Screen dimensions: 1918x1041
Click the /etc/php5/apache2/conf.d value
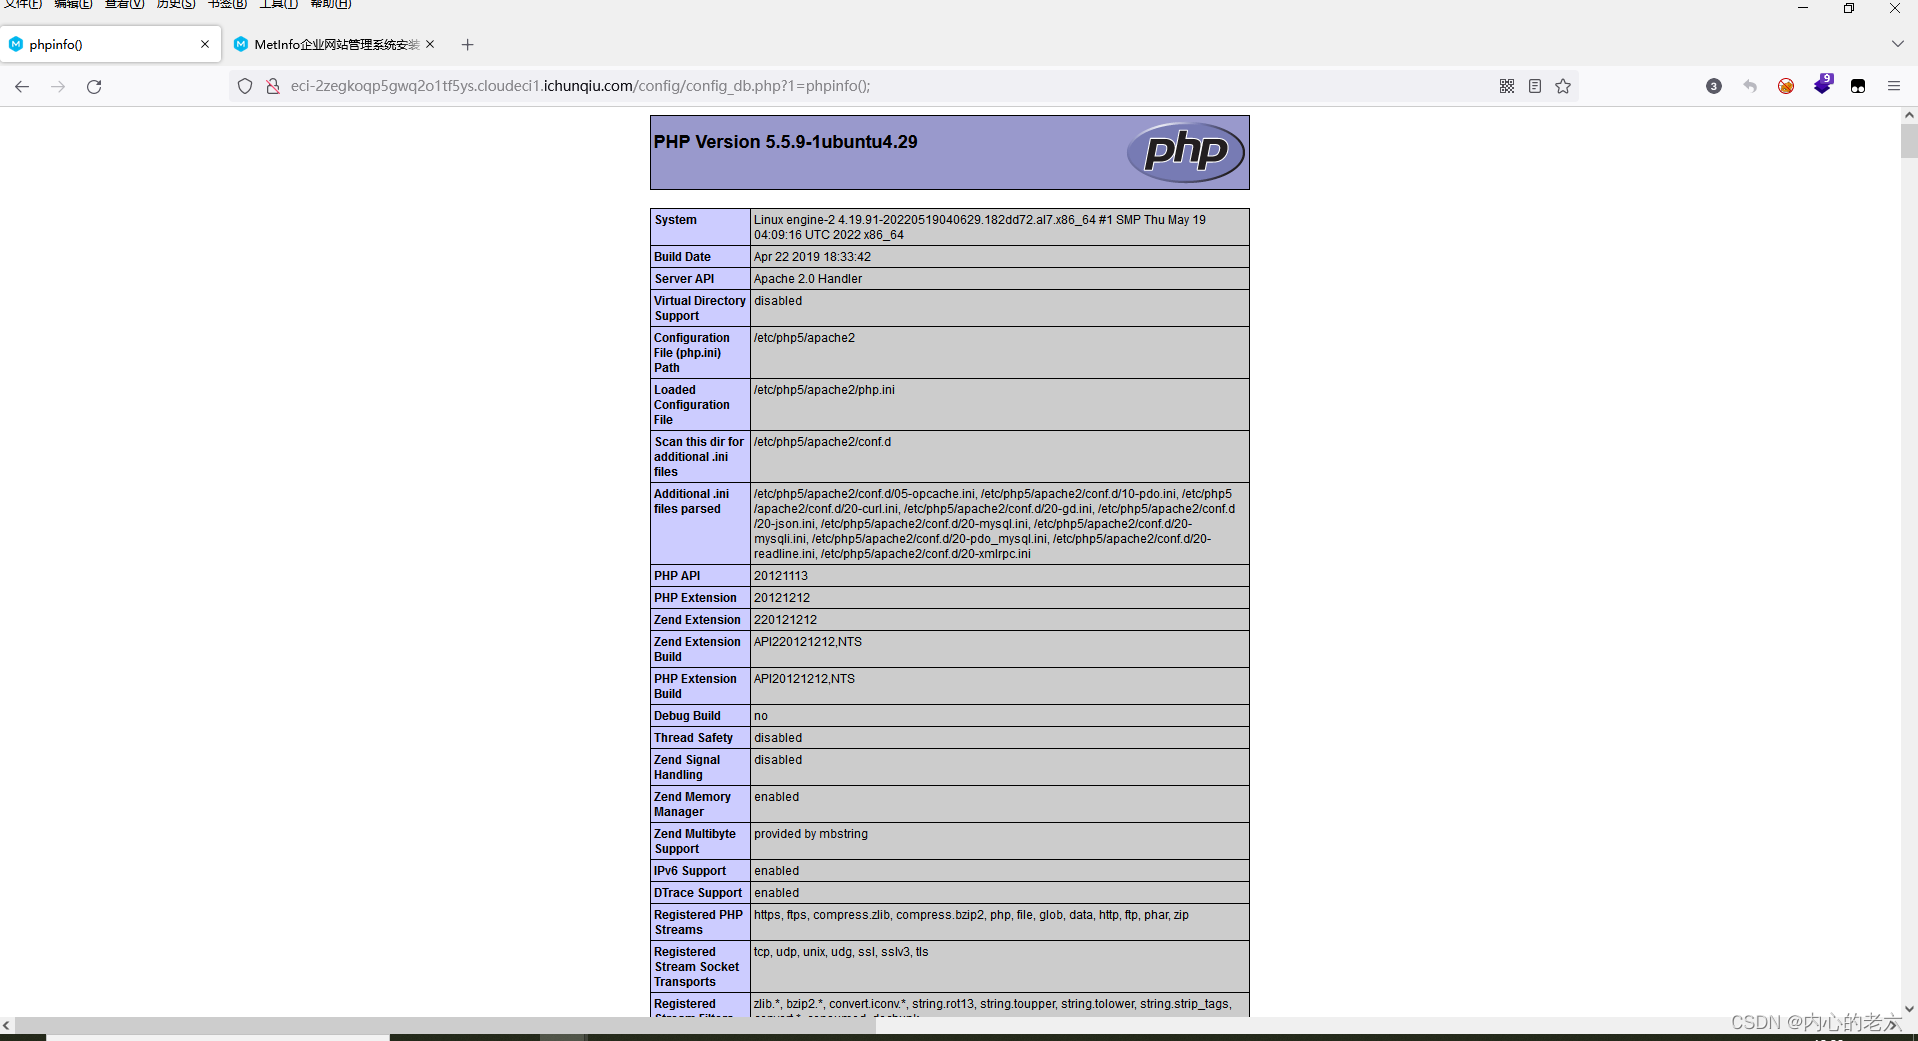click(x=822, y=442)
